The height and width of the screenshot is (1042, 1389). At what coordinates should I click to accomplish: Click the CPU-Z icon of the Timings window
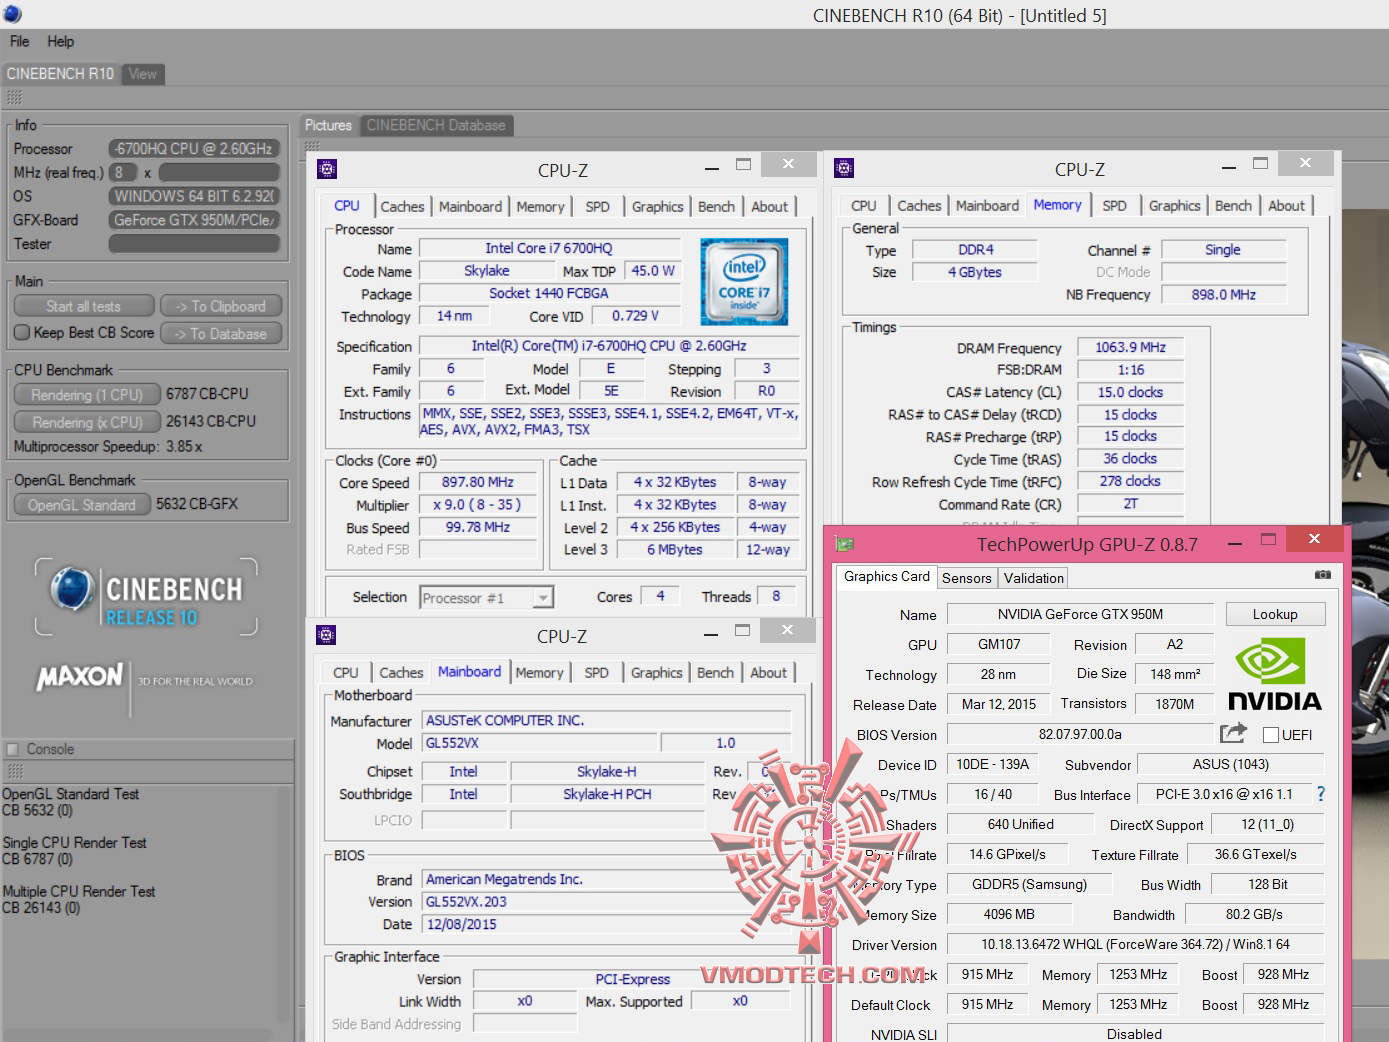pos(844,168)
